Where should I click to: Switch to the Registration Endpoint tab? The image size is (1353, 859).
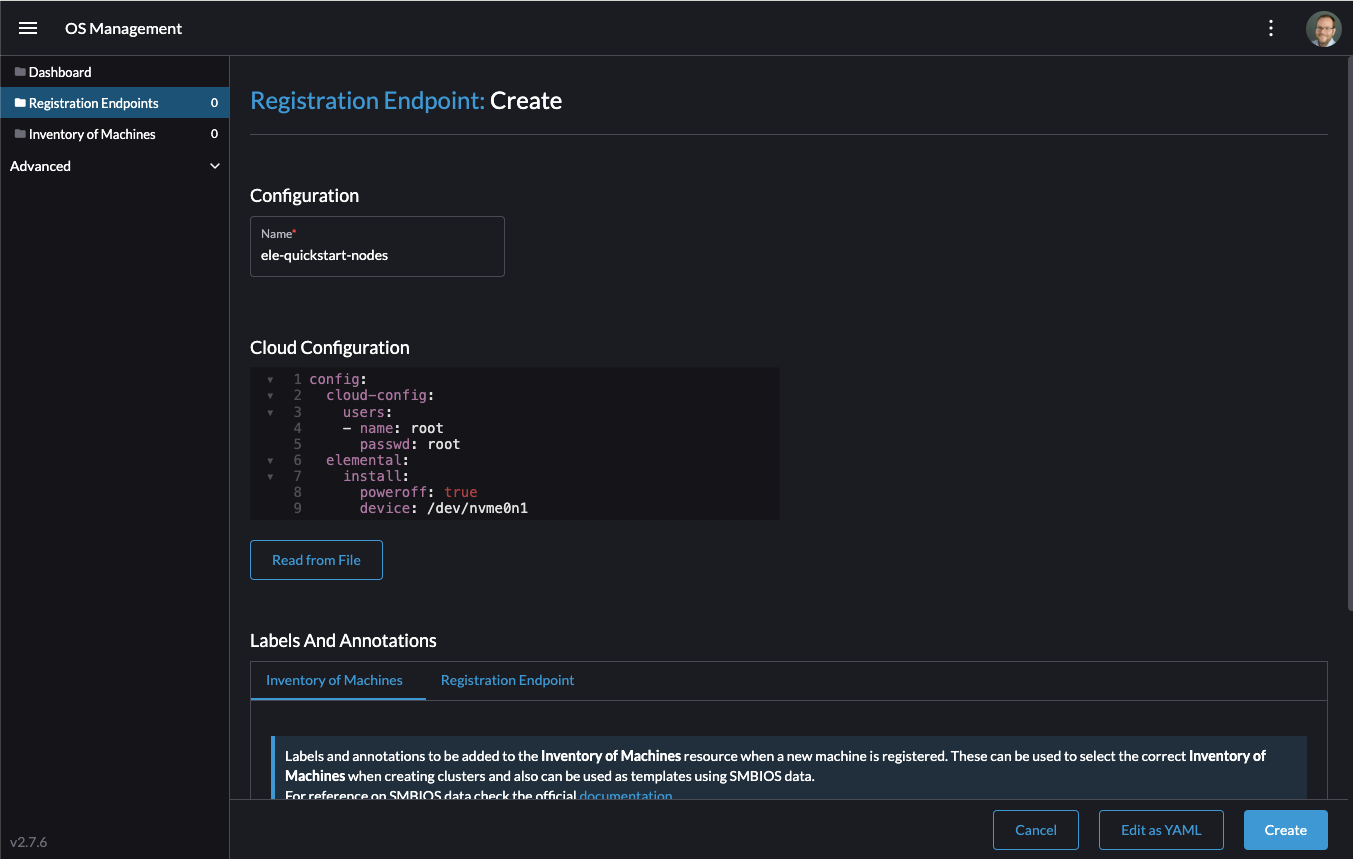point(507,680)
